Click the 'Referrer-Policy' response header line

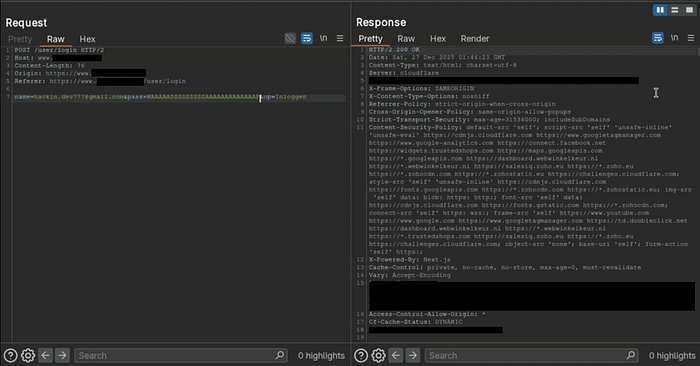coord(462,104)
